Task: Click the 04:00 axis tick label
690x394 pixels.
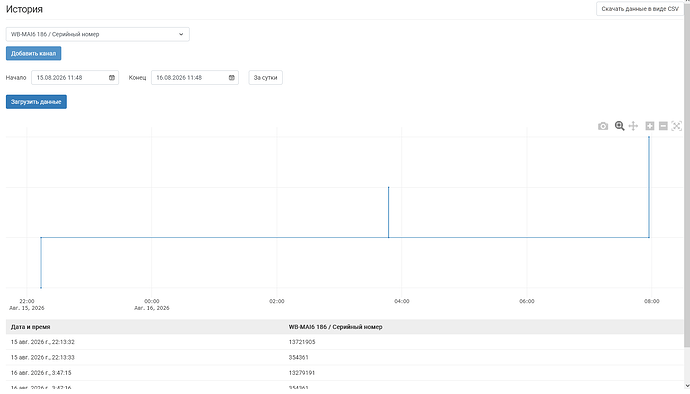Action: (x=402, y=301)
